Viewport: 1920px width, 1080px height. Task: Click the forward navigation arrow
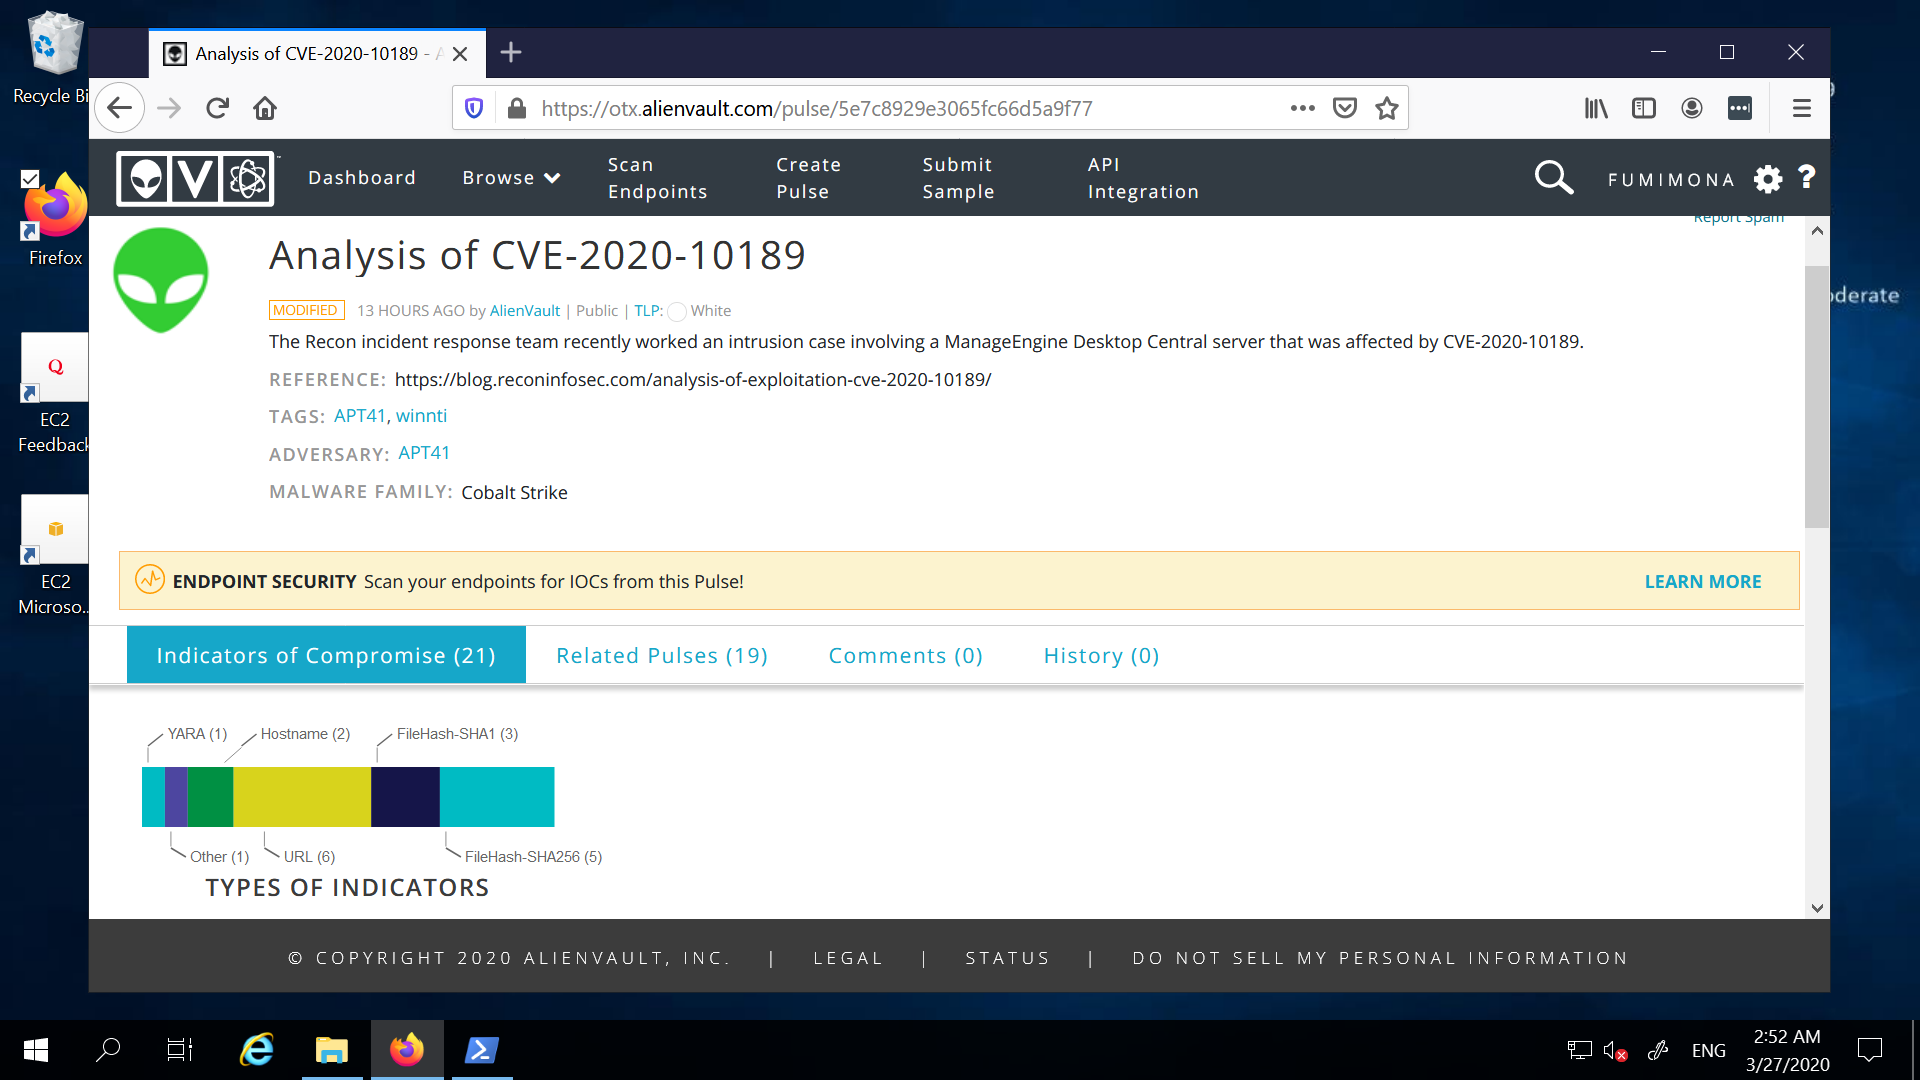click(169, 108)
